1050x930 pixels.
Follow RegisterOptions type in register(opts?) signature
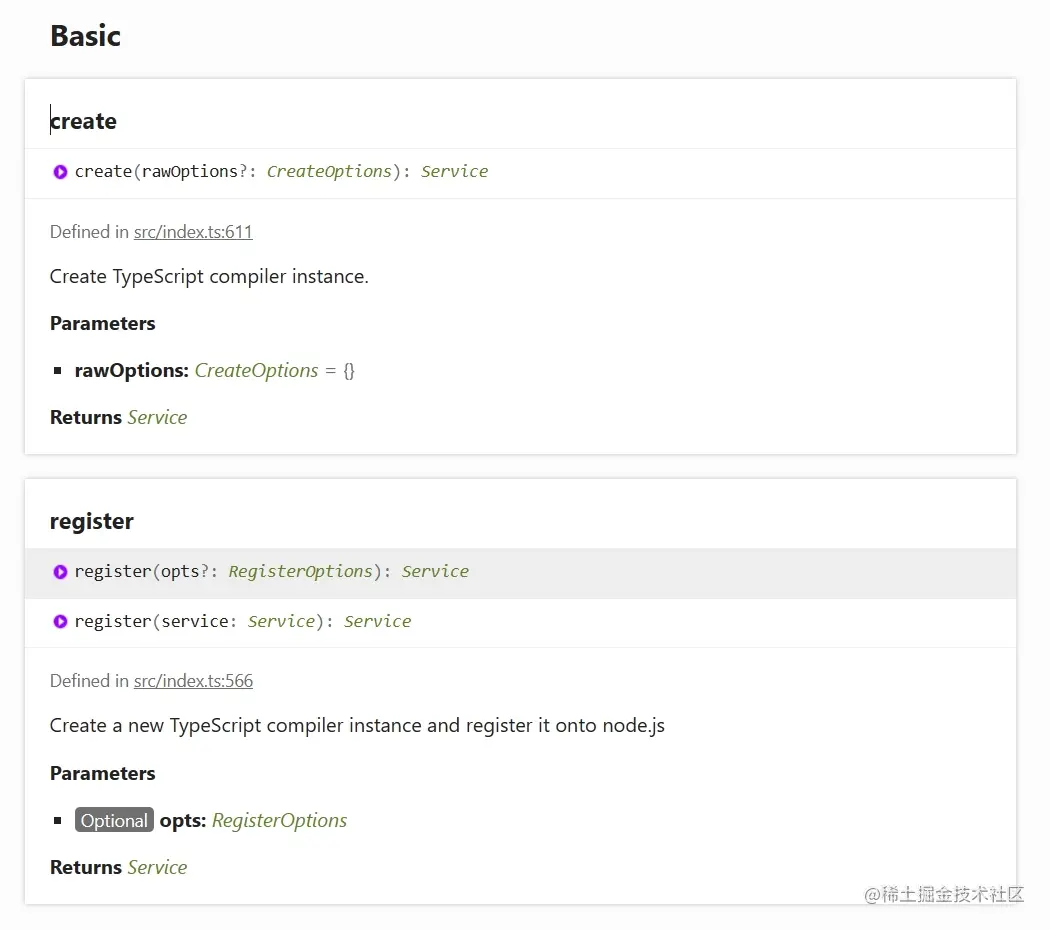(300, 571)
